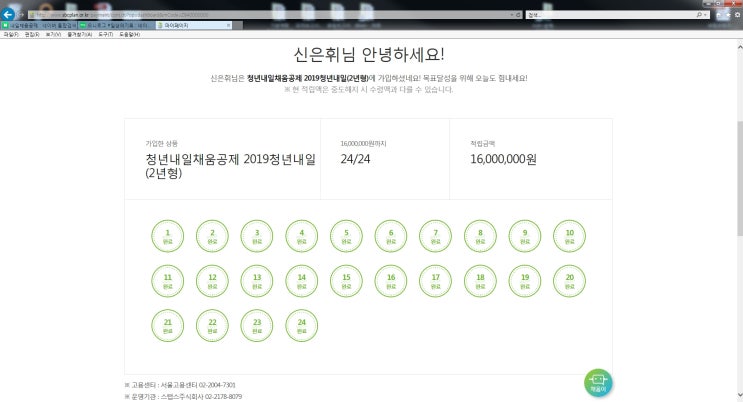743x402 pixels.
Task: Click installment circle 2
Action: (x=212, y=236)
